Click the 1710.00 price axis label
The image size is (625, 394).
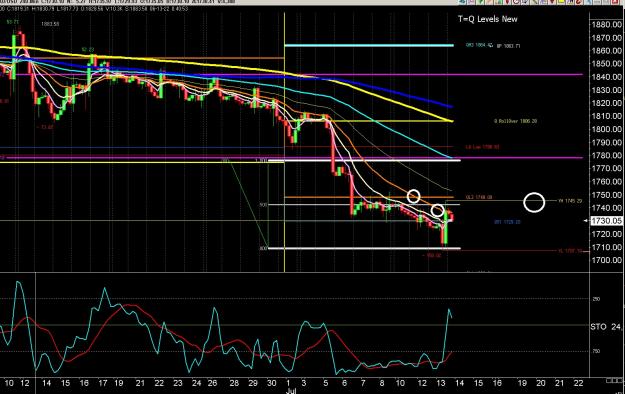tap(607, 247)
